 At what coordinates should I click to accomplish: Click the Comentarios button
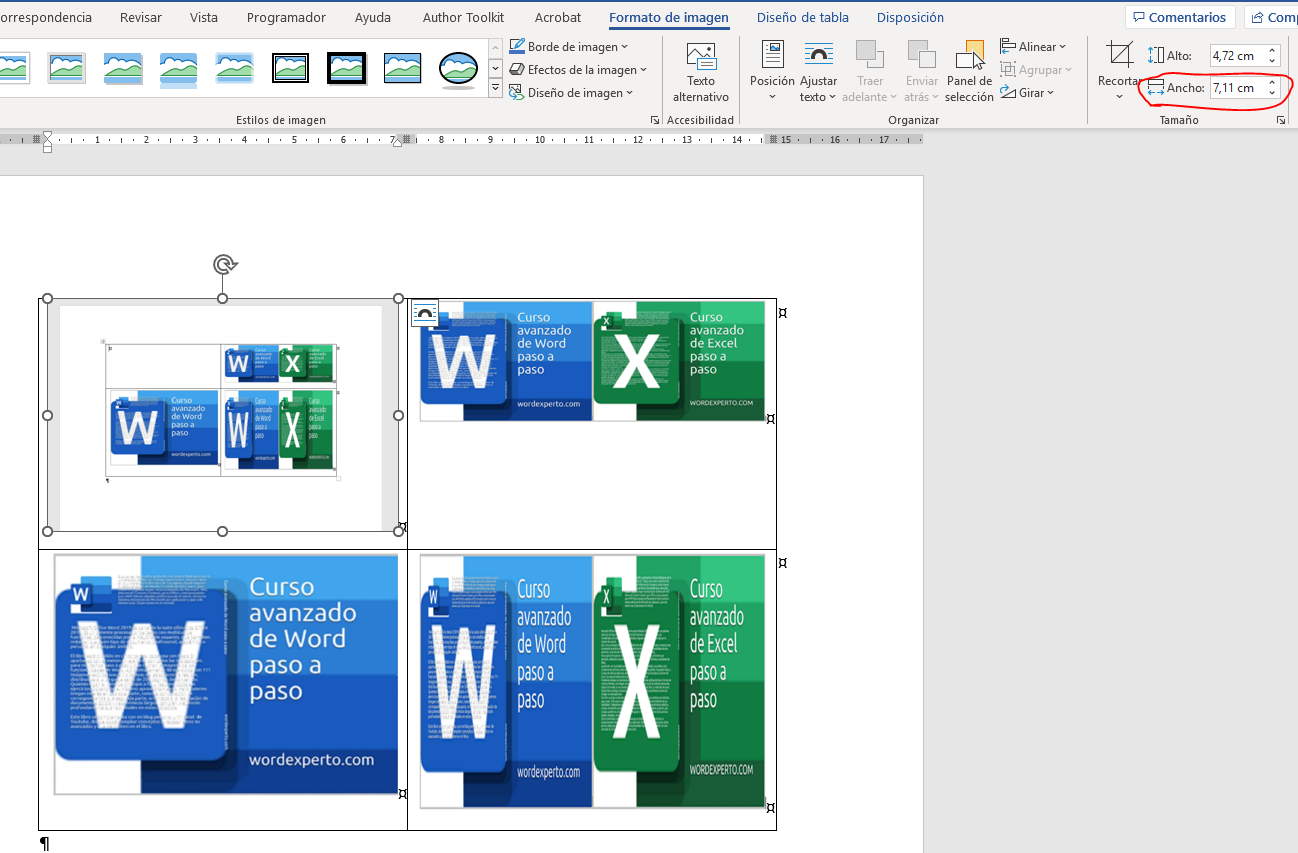1179,18
